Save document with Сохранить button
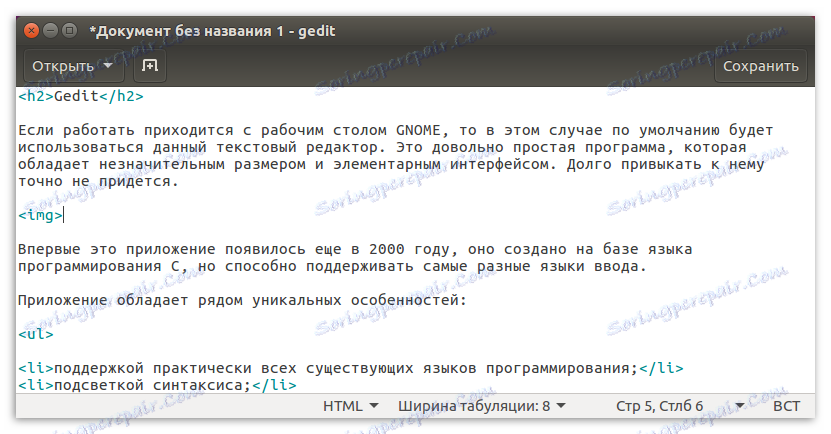 761,66
